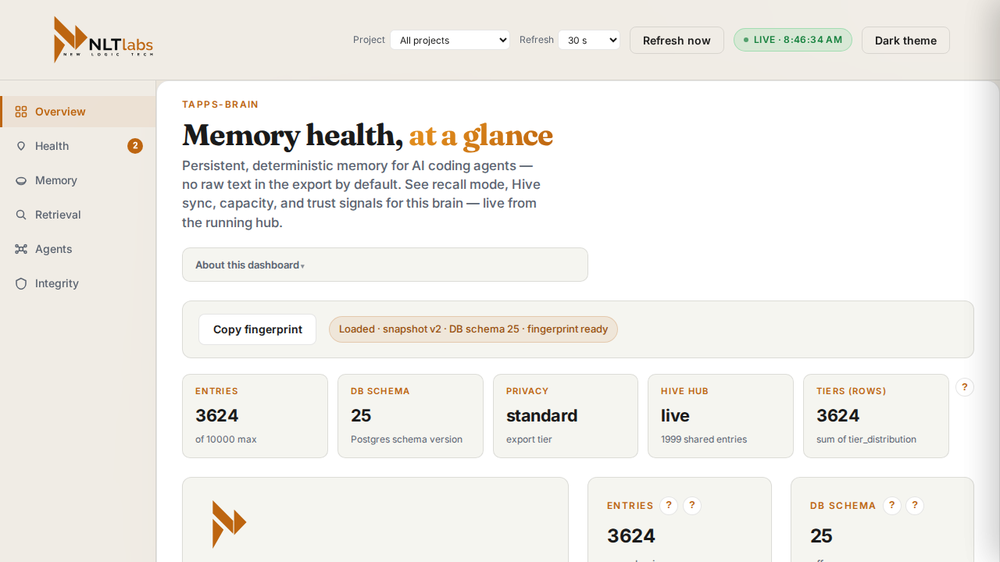The height and width of the screenshot is (562, 1000).
Task: Click the Refresh now button
Action: (x=677, y=40)
